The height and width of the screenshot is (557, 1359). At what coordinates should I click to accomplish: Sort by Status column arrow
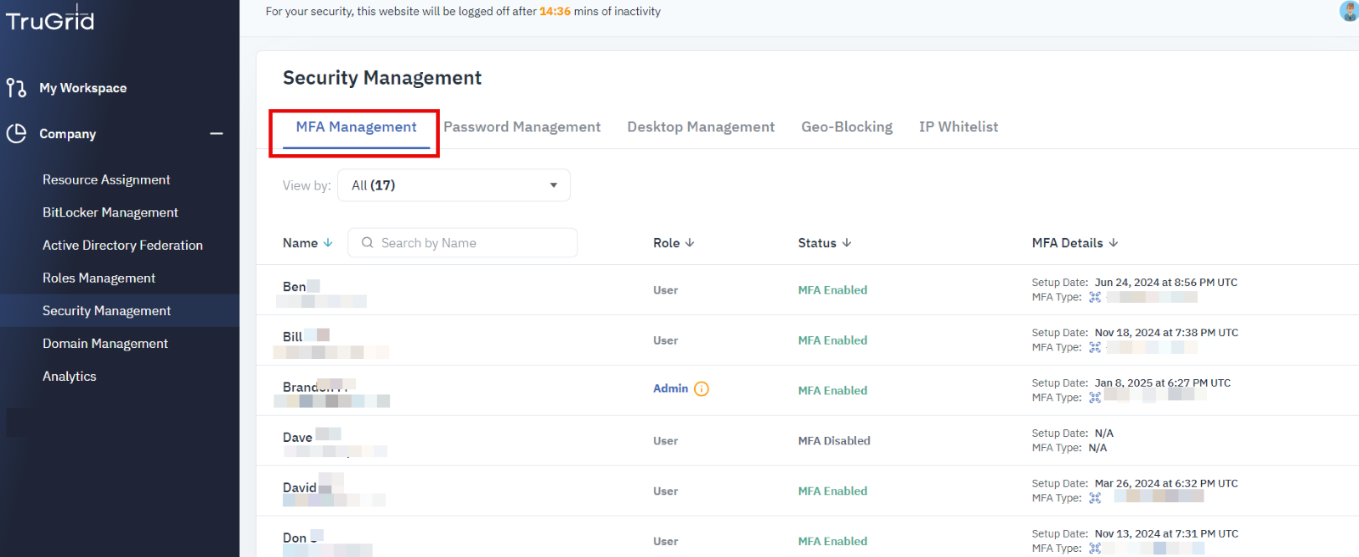846,243
